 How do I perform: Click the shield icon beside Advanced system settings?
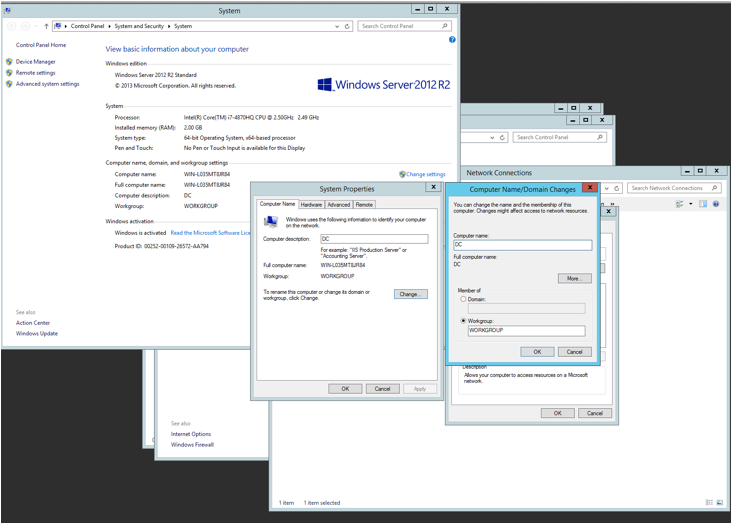click(9, 84)
